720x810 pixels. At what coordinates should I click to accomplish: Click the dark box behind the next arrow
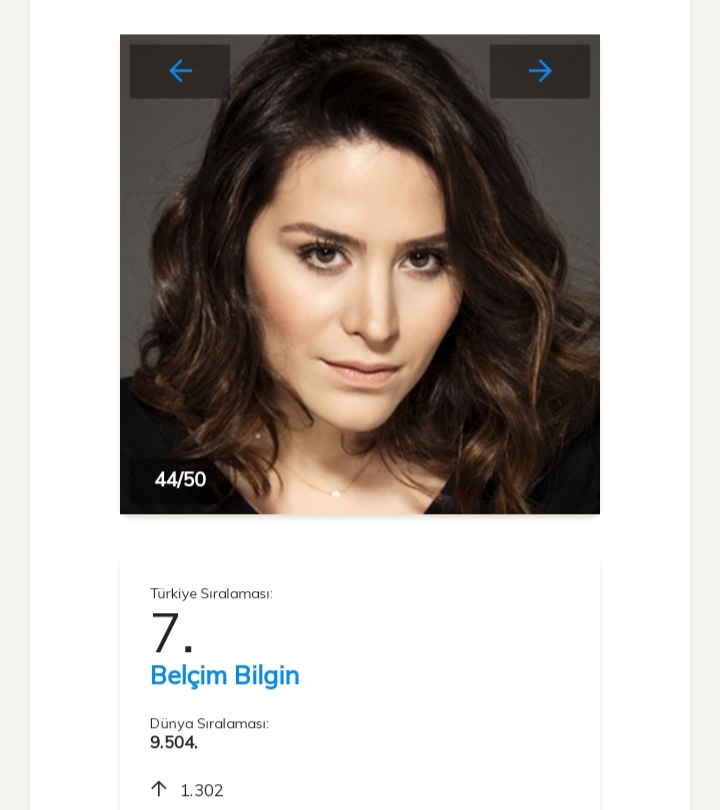[x=573, y=85]
